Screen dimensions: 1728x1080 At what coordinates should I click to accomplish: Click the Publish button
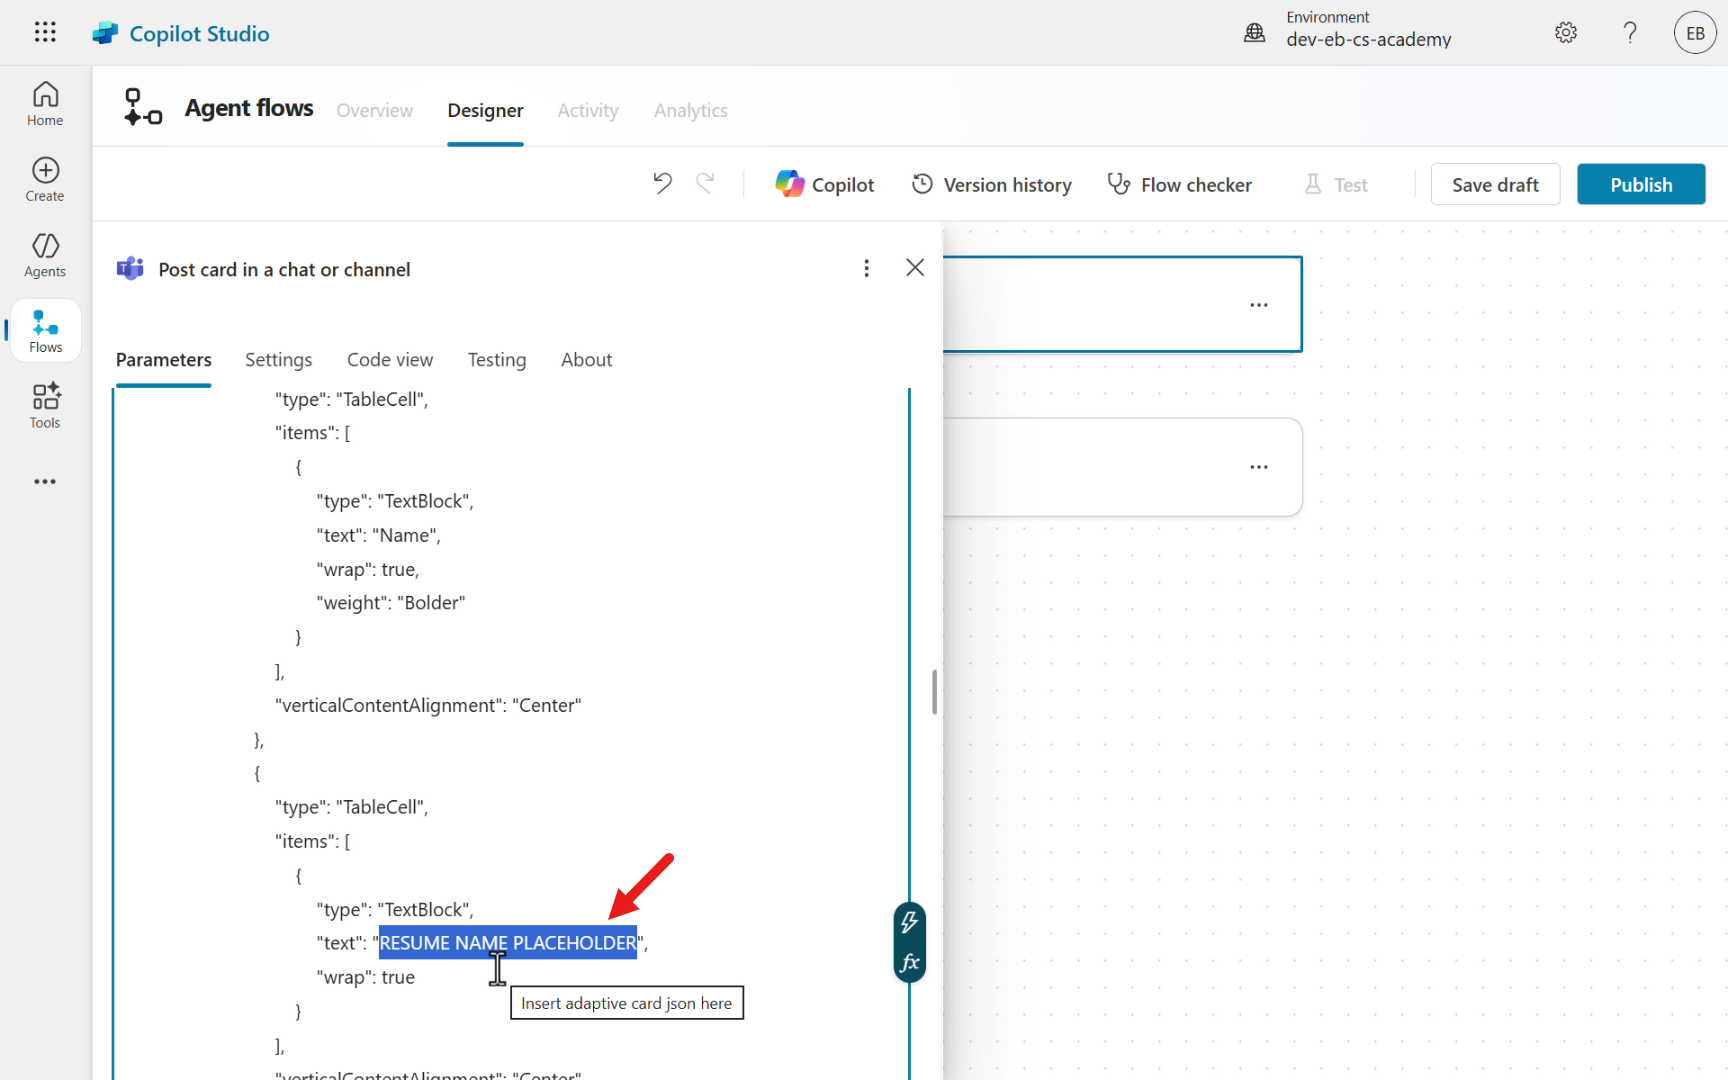point(1640,185)
